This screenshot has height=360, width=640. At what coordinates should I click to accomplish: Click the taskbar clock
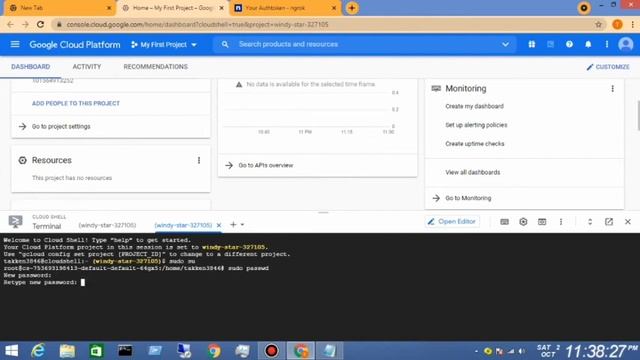(587, 351)
